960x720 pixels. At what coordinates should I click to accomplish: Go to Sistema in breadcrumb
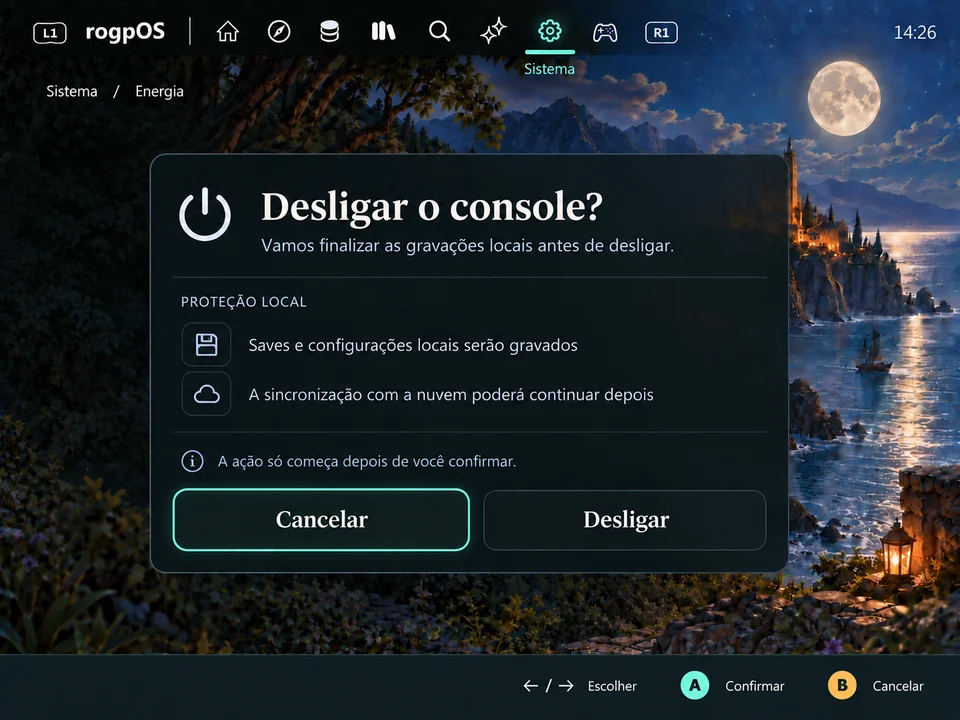point(72,91)
